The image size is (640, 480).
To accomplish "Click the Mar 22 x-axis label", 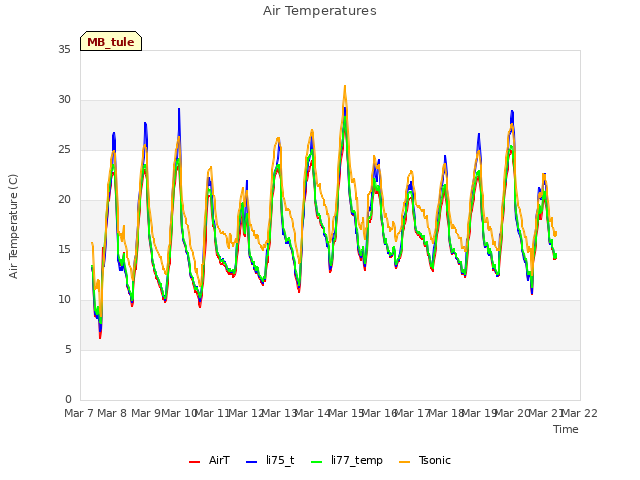I will (579, 413).
